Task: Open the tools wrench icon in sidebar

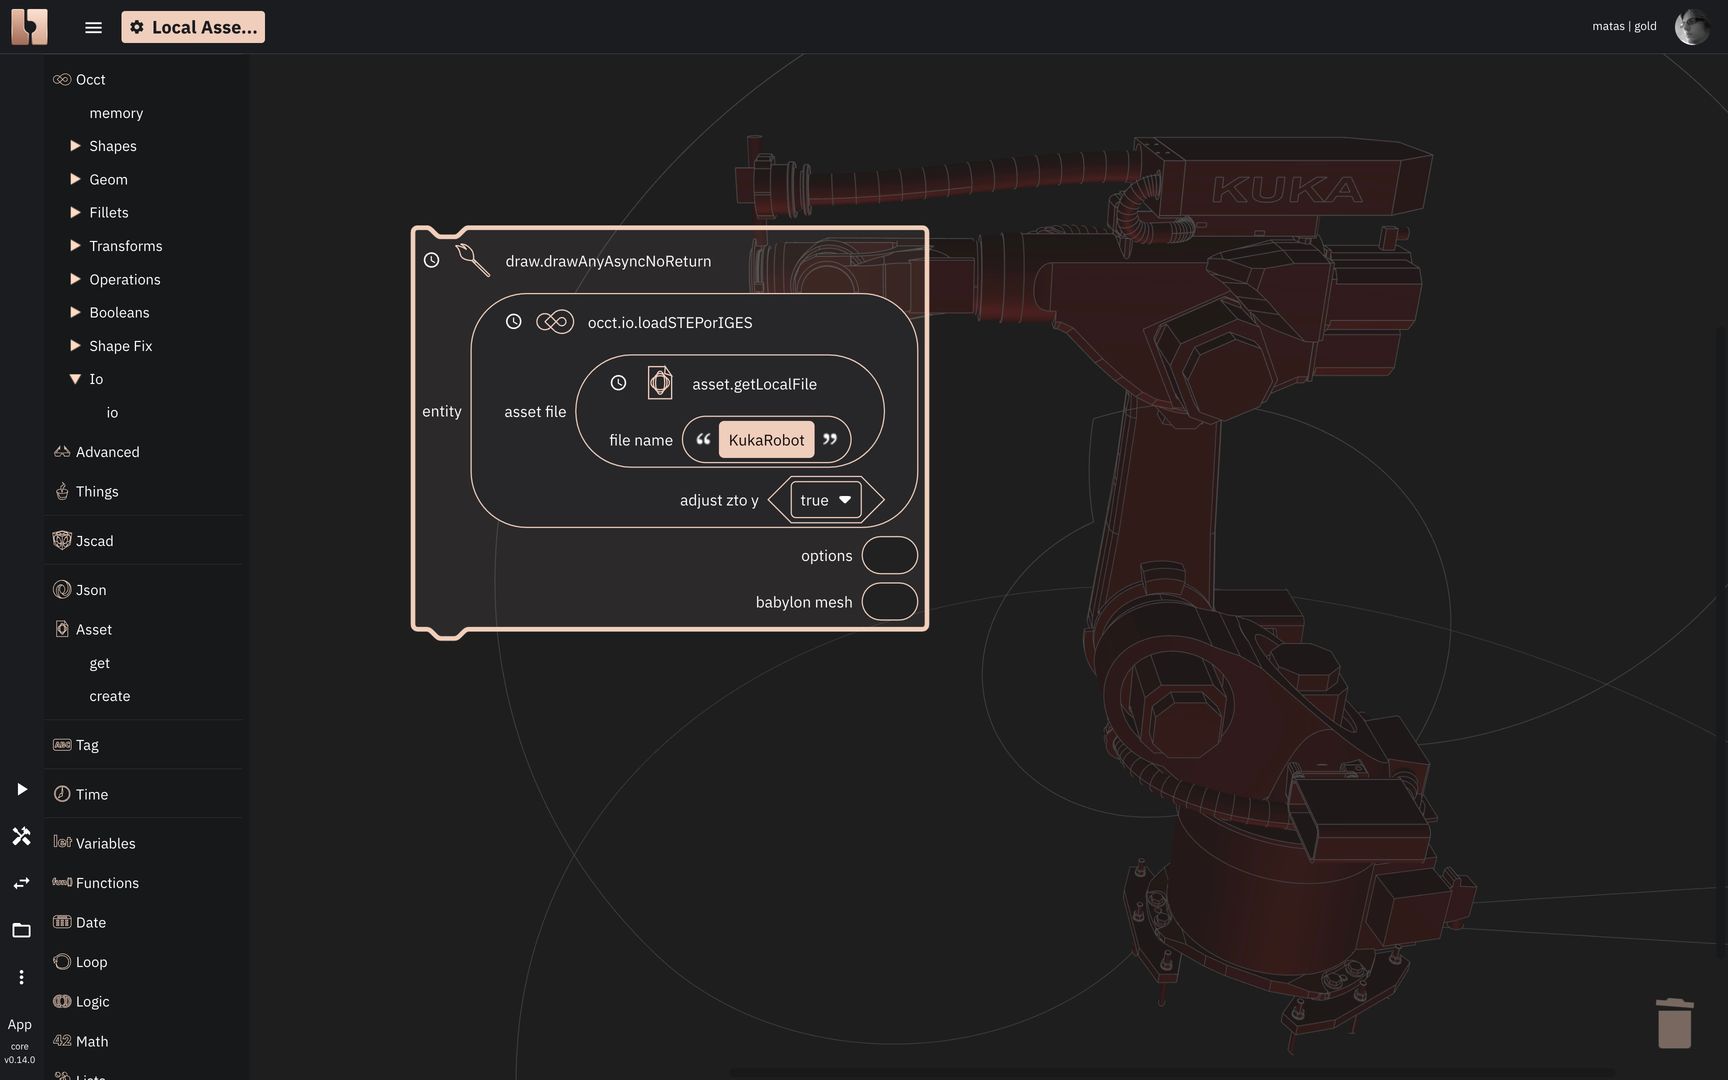Action: click(21, 836)
